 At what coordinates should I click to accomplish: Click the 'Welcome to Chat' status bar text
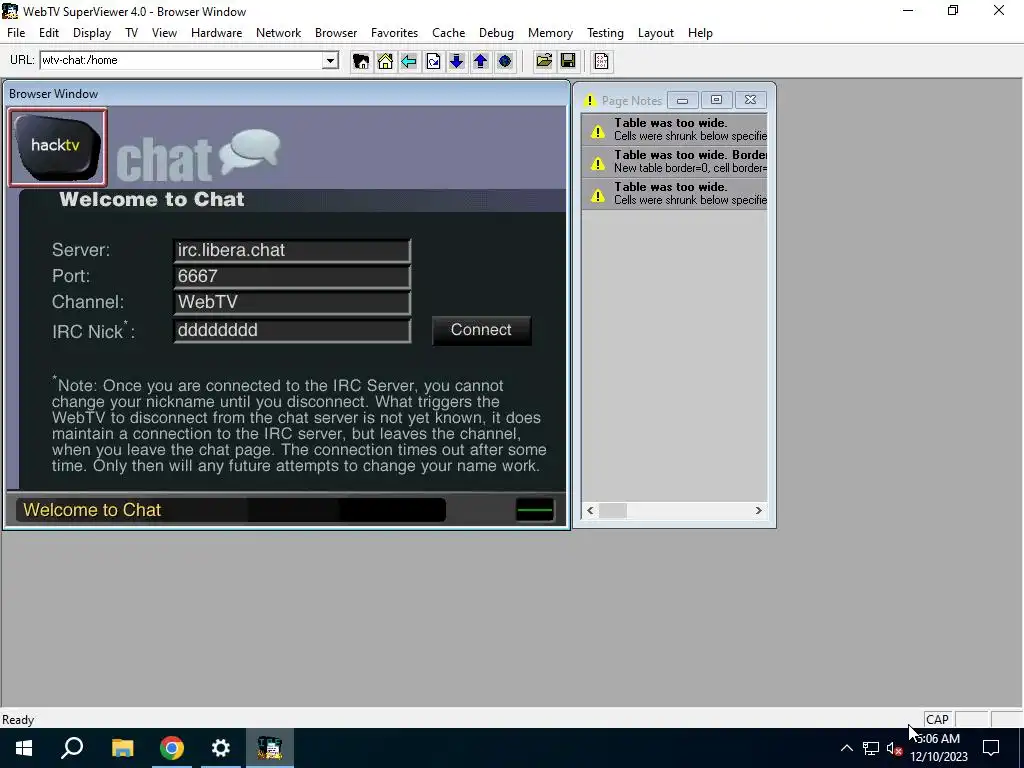[92, 510]
